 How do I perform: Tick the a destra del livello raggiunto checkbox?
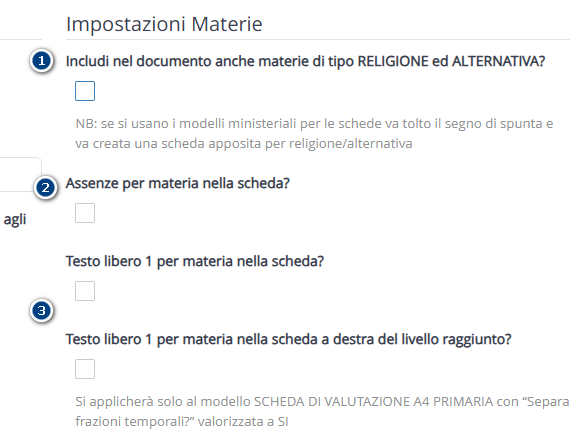[85, 369]
